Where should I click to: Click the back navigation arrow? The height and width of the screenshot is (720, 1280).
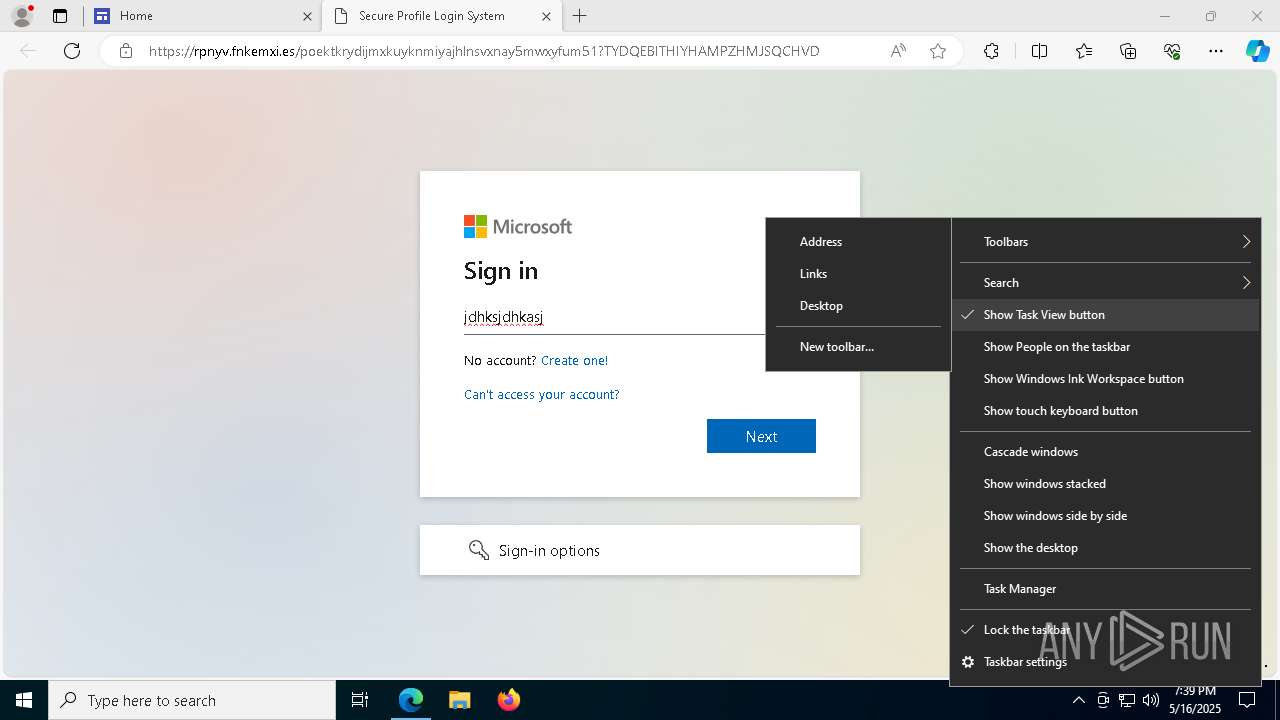coord(28,51)
